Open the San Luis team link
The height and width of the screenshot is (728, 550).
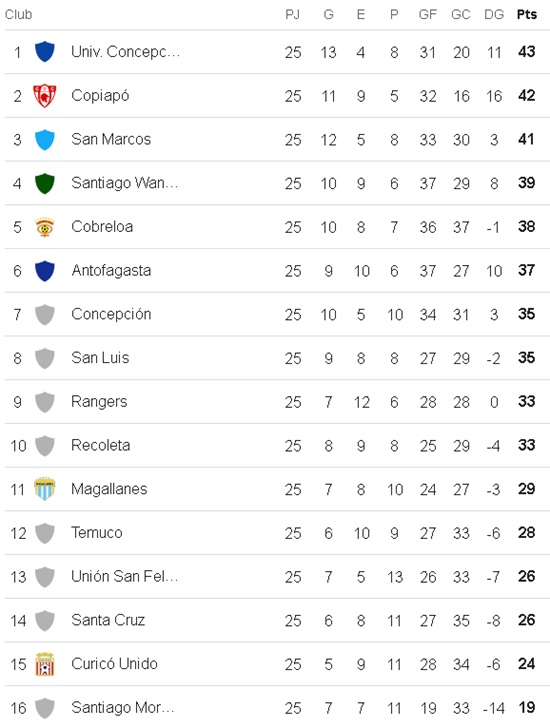pos(100,358)
